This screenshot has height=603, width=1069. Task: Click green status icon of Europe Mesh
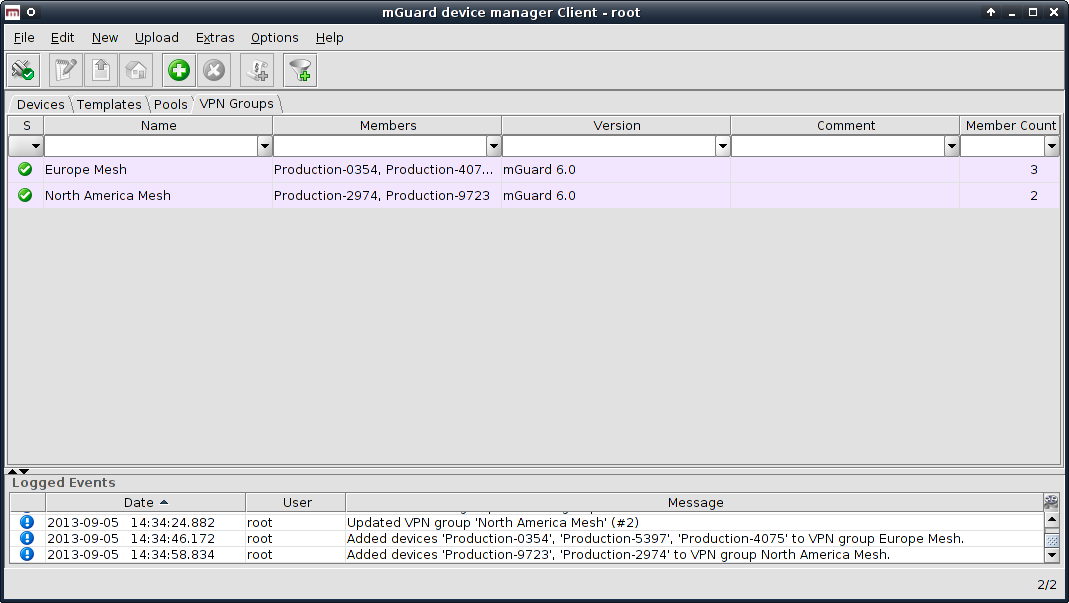click(25, 169)
